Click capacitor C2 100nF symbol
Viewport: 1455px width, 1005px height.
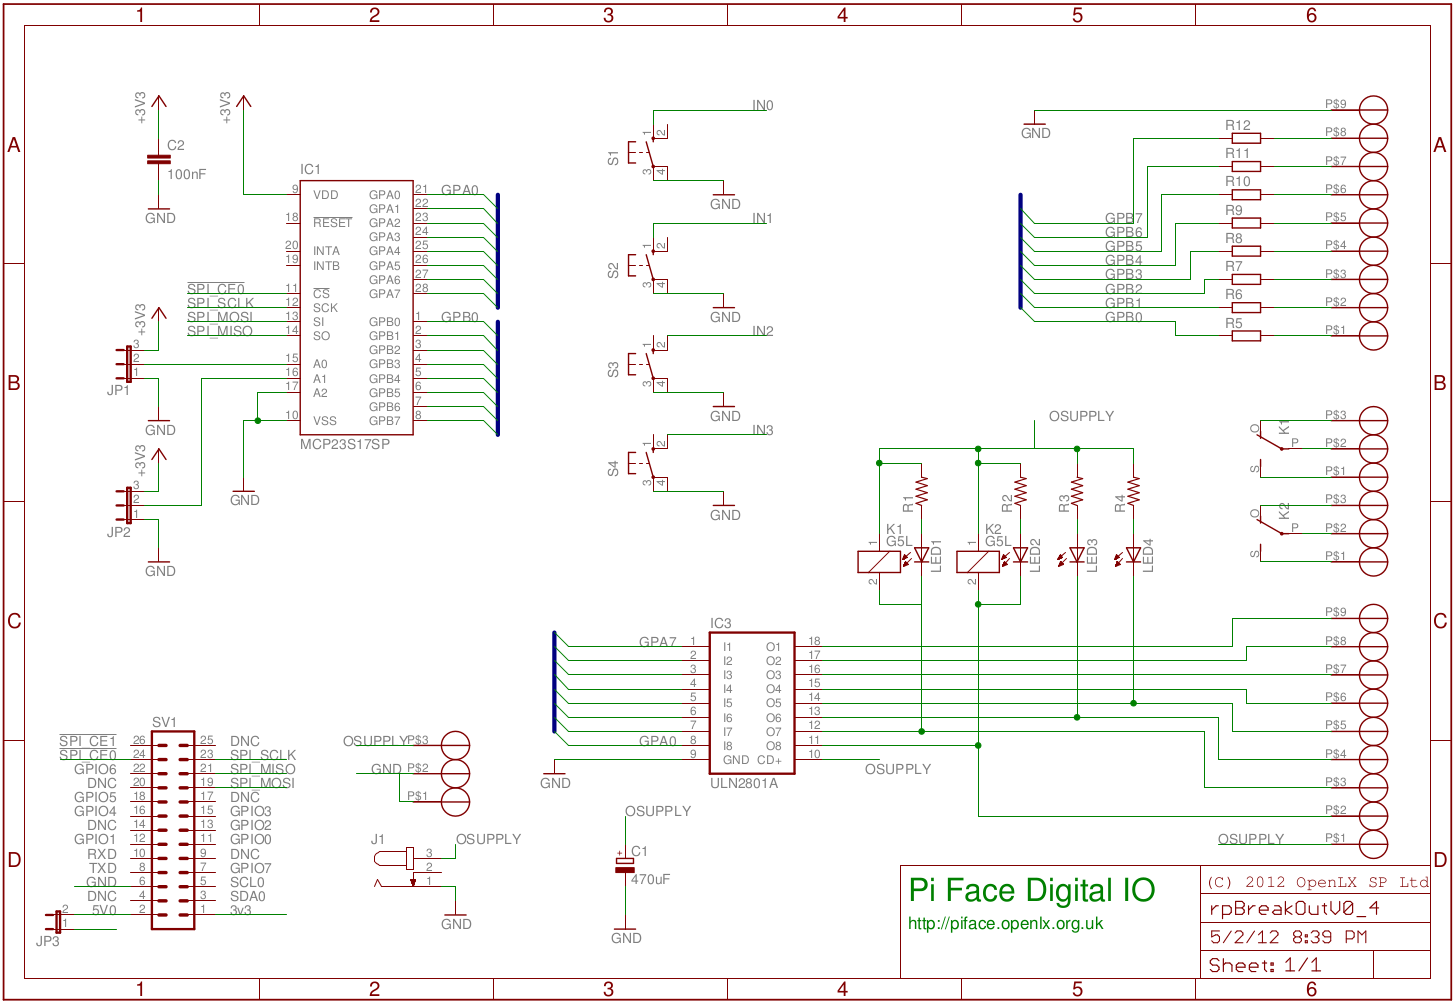point(158,159)
